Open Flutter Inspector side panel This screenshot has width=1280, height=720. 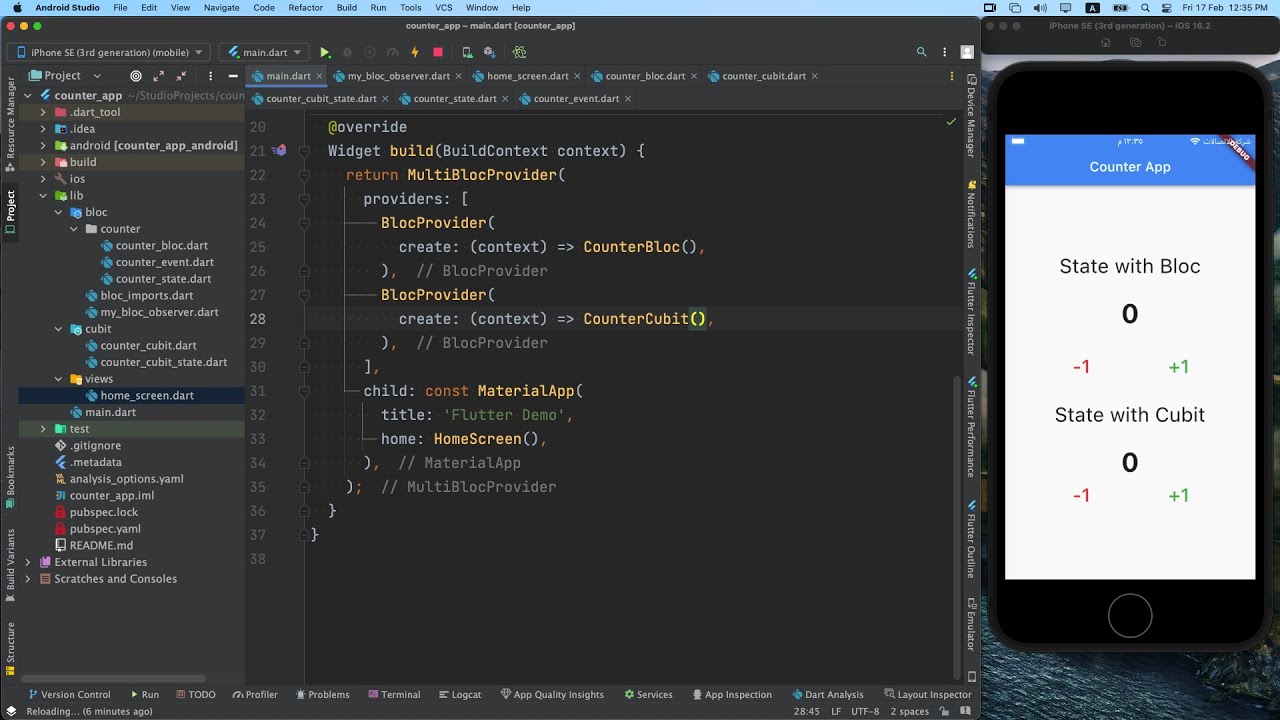tap(971, 312)
